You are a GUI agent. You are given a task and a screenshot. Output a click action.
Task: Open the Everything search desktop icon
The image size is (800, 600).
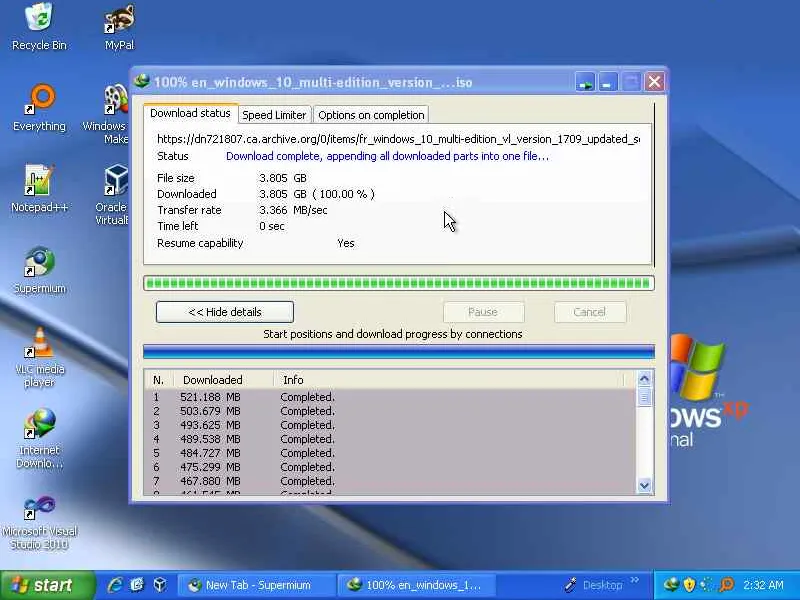(x=39, y=108)
